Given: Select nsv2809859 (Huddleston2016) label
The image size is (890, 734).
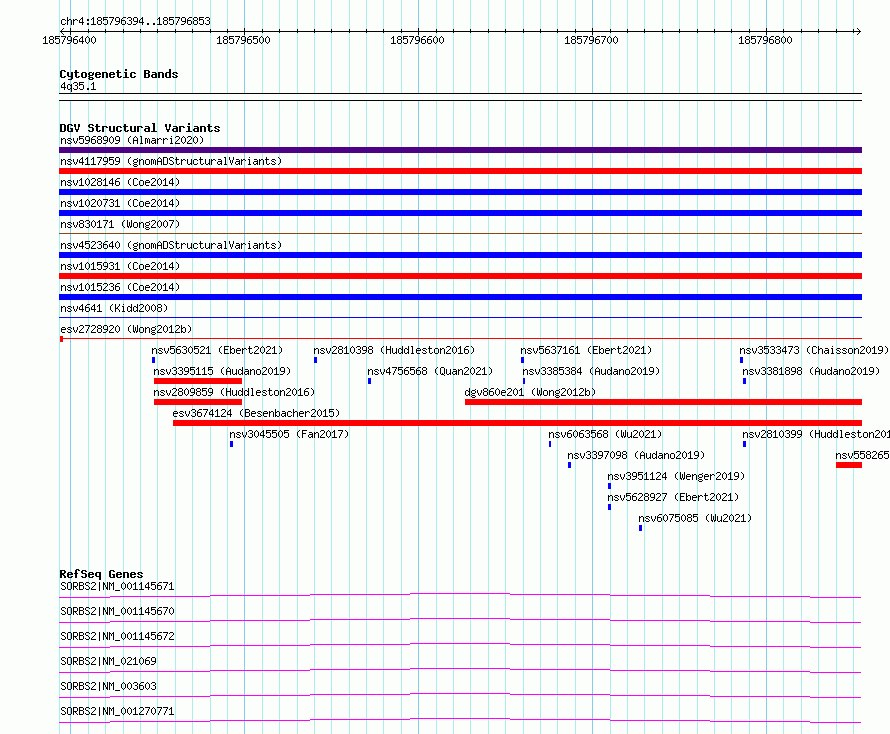Looking at the screenshot, I should point(234,392).
